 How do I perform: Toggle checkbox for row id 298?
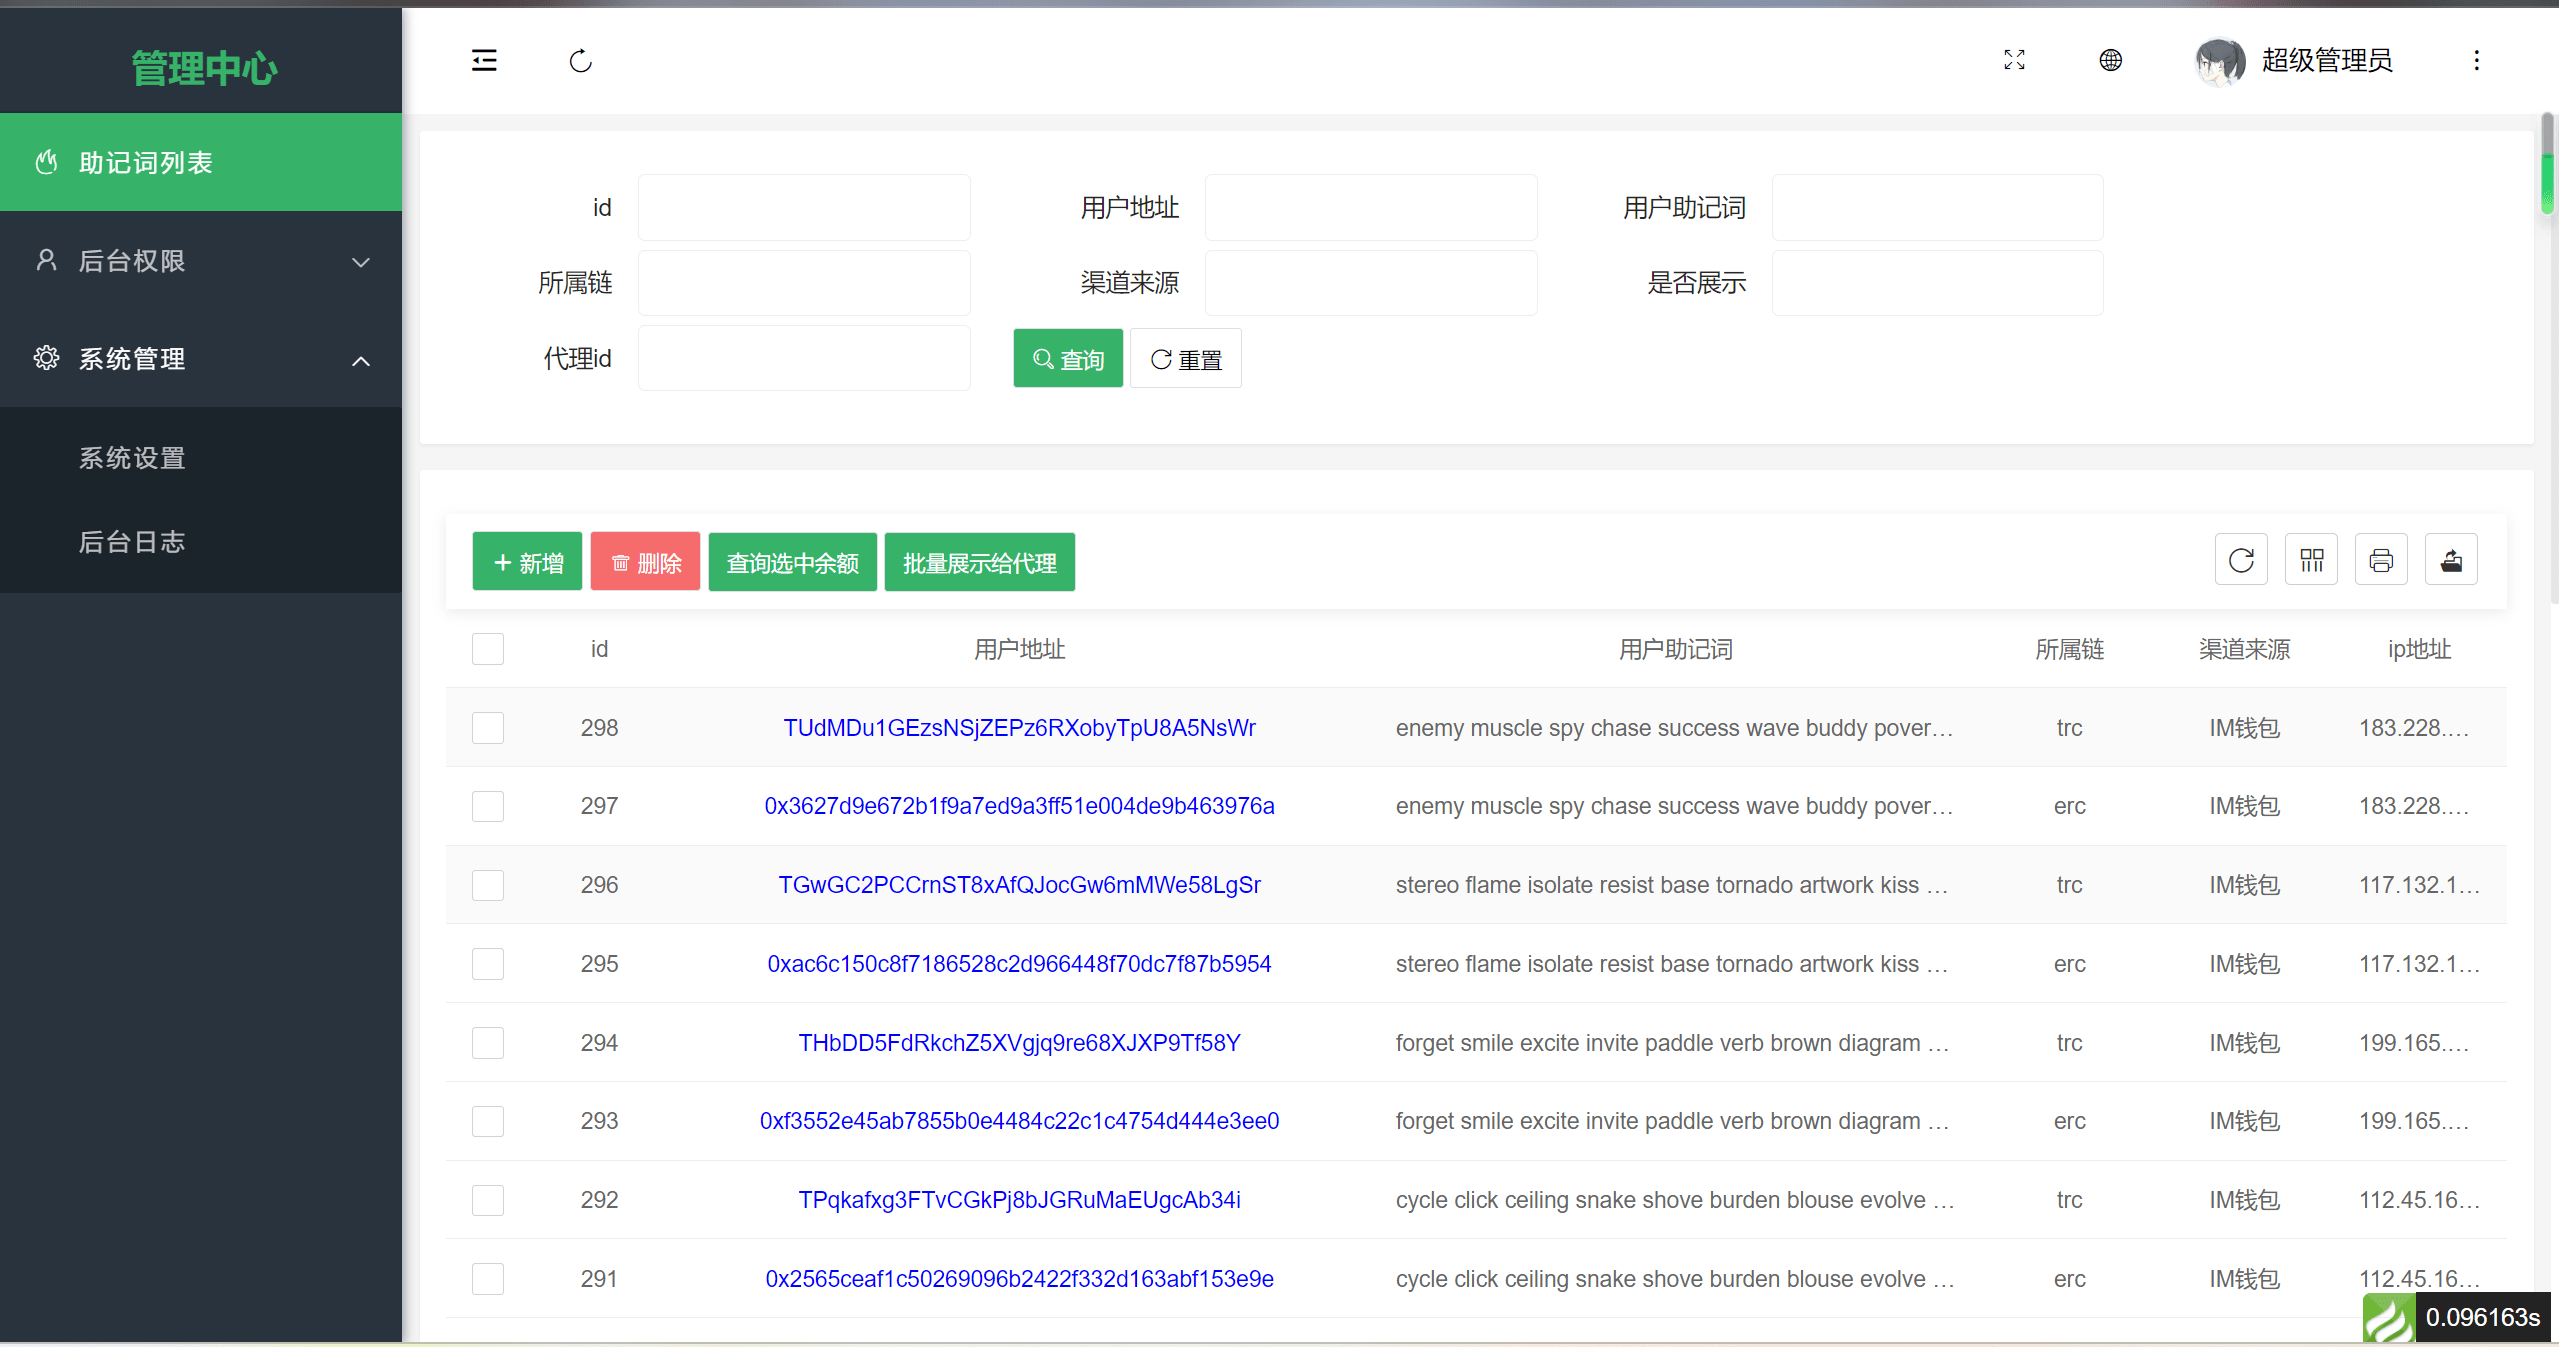487,726
